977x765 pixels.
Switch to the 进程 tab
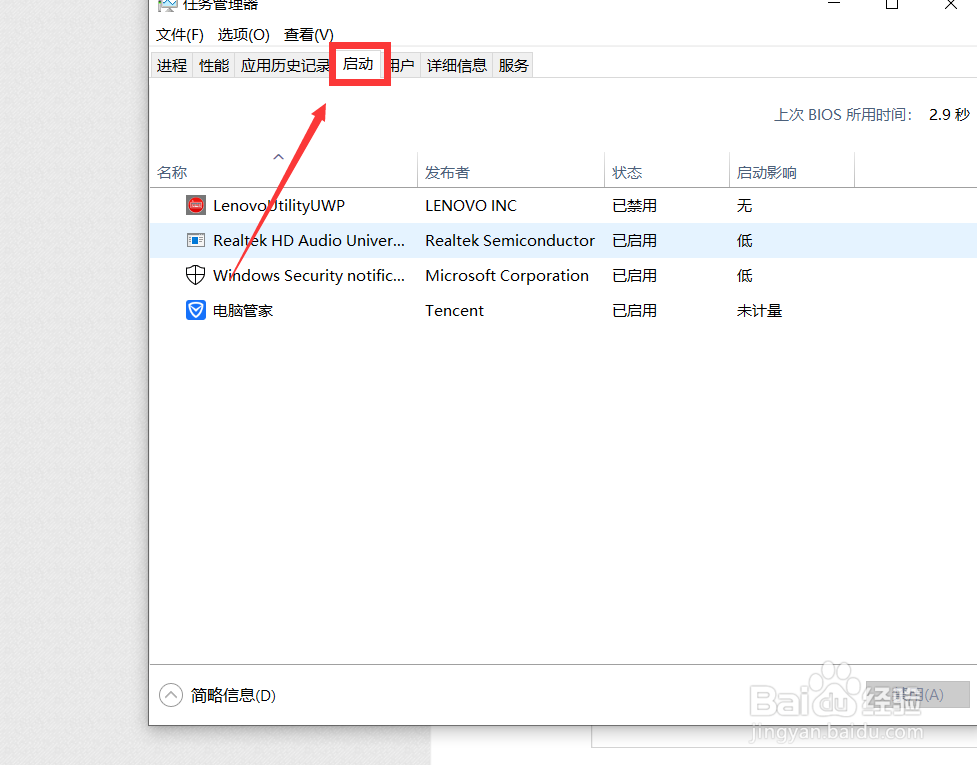point(172,65)
